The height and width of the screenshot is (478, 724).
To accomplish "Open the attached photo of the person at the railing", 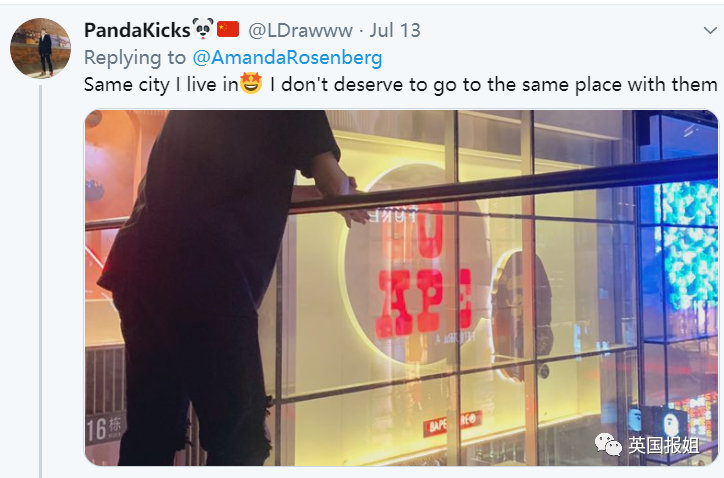I will [401, 288].
